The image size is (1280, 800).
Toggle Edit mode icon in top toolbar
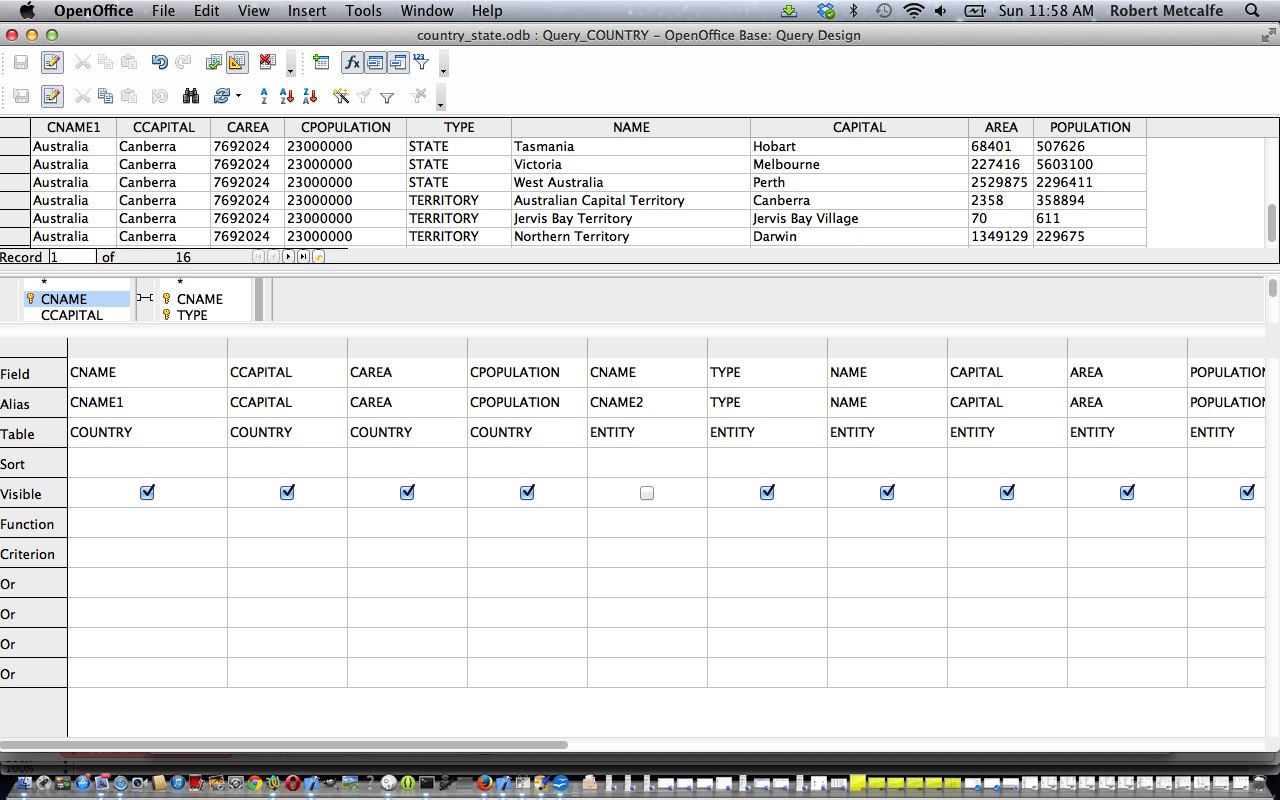point(52,62)
